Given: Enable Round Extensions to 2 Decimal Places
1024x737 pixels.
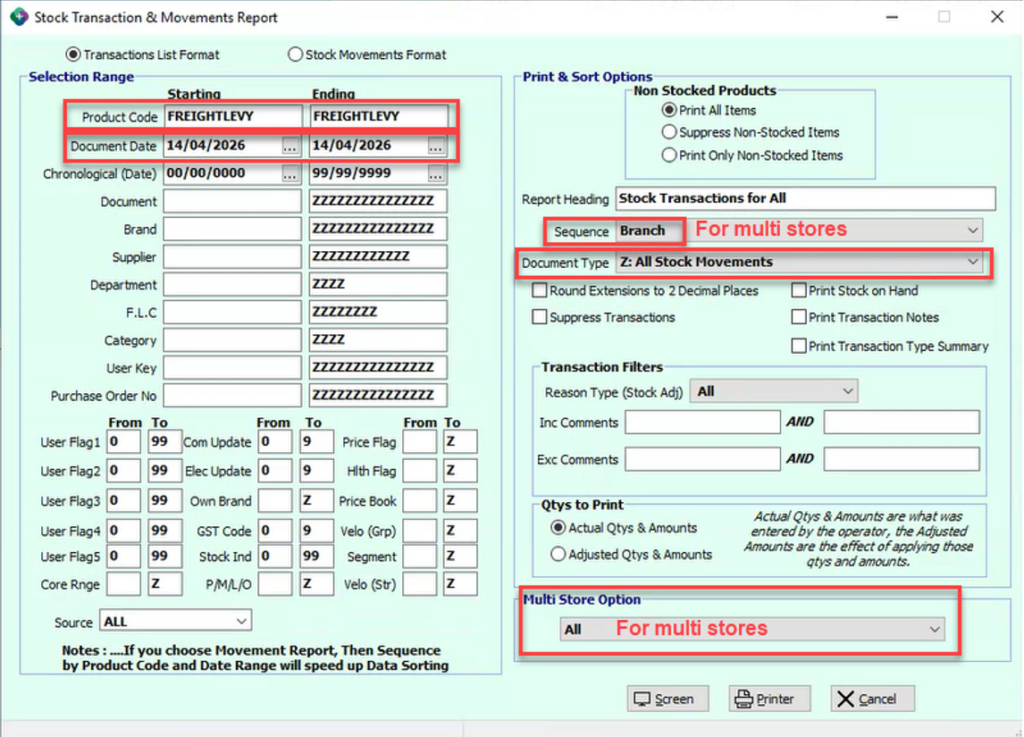Looking at the screenshot, I should 540,291.
